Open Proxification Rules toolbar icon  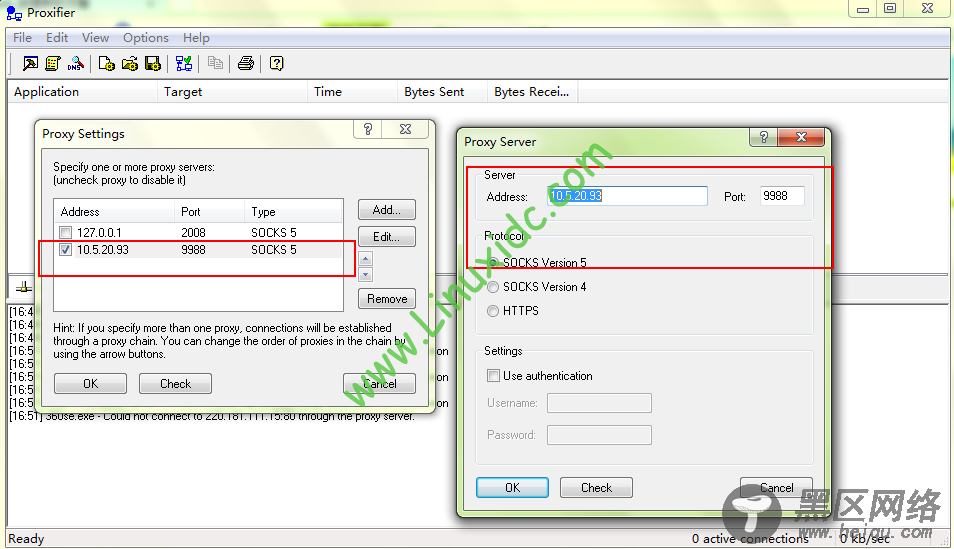tap(53, 63)
